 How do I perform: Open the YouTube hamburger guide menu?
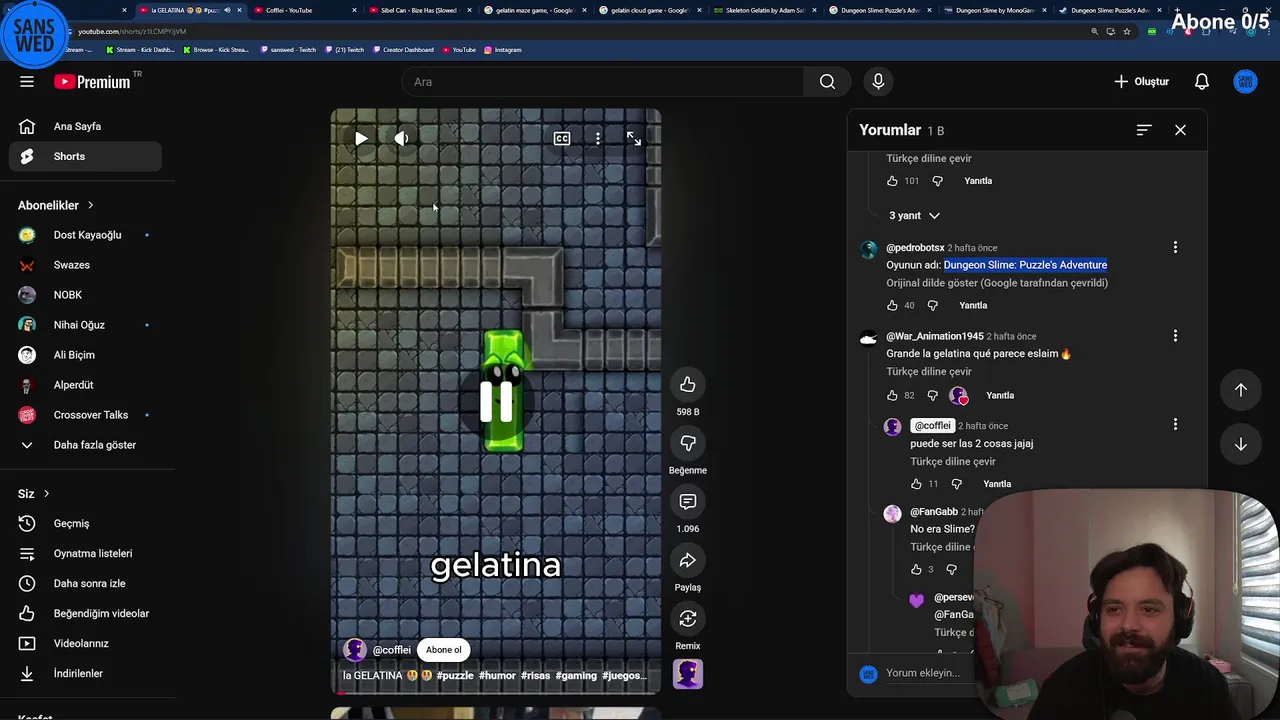tap(27, 82)
